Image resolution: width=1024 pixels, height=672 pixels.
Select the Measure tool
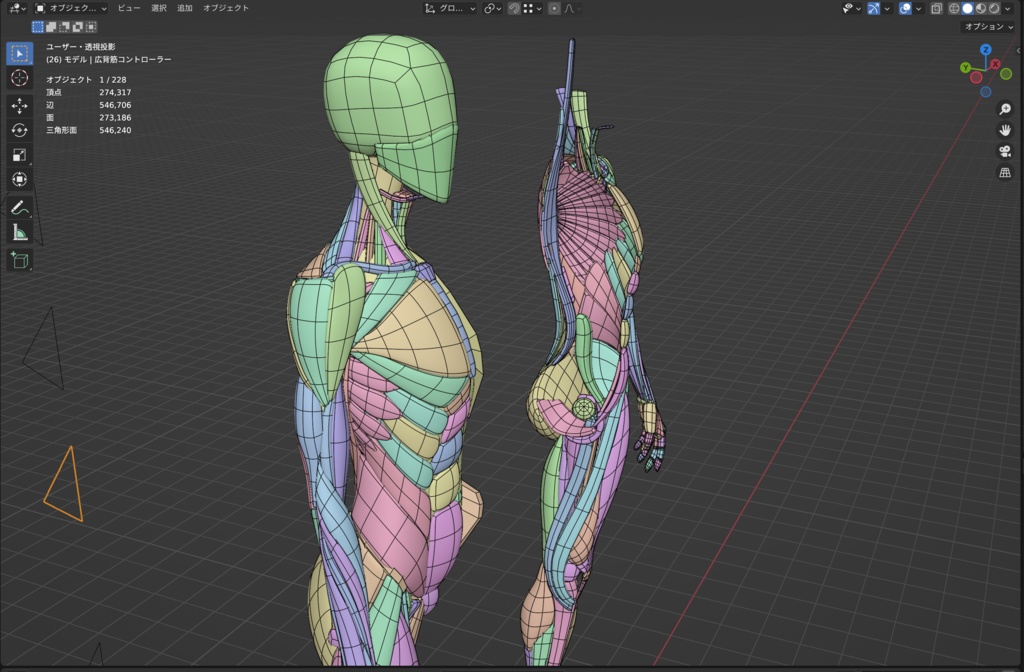pos(18,234)
